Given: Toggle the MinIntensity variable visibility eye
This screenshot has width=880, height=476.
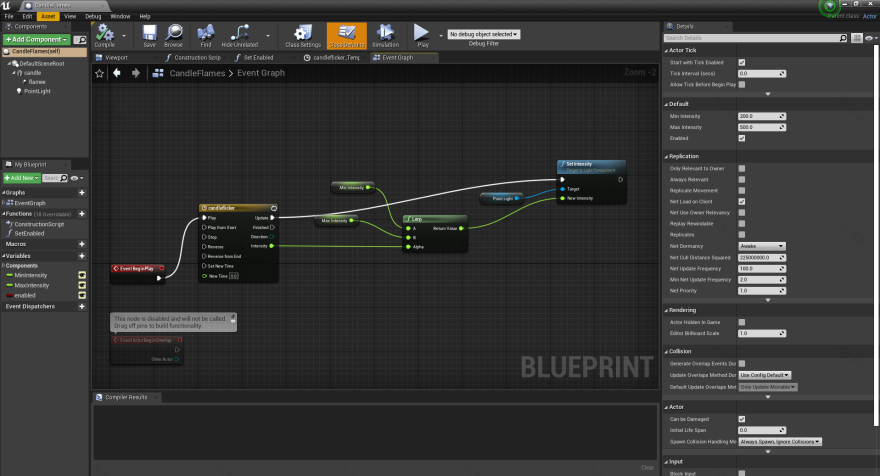Looking at the screenshot, I should [83, 274].
